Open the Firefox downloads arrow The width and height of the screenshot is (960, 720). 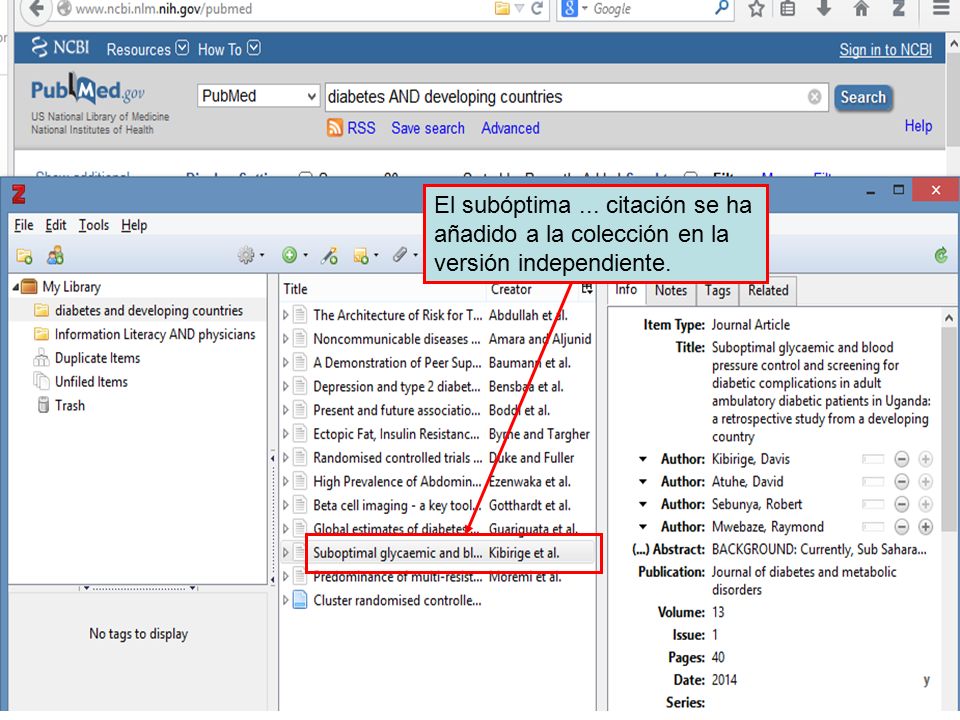824,8
